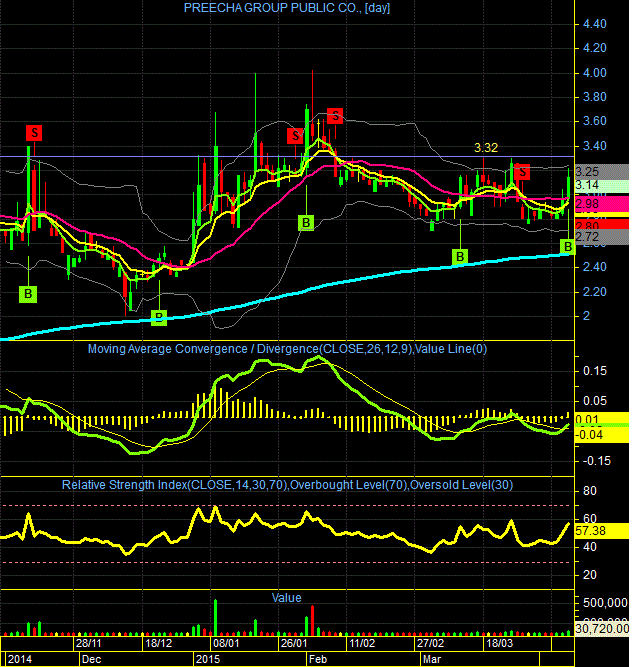Click the 26/01 date label
The height and width of the screenshot is (667, 633).
coord(294,643)
